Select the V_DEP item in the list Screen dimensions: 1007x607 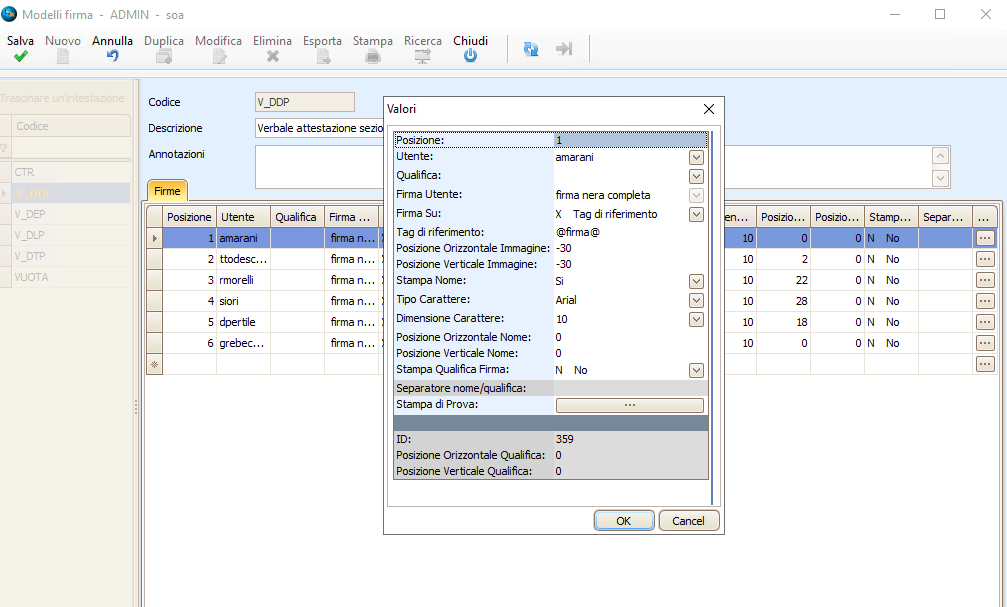click(30, 214)
